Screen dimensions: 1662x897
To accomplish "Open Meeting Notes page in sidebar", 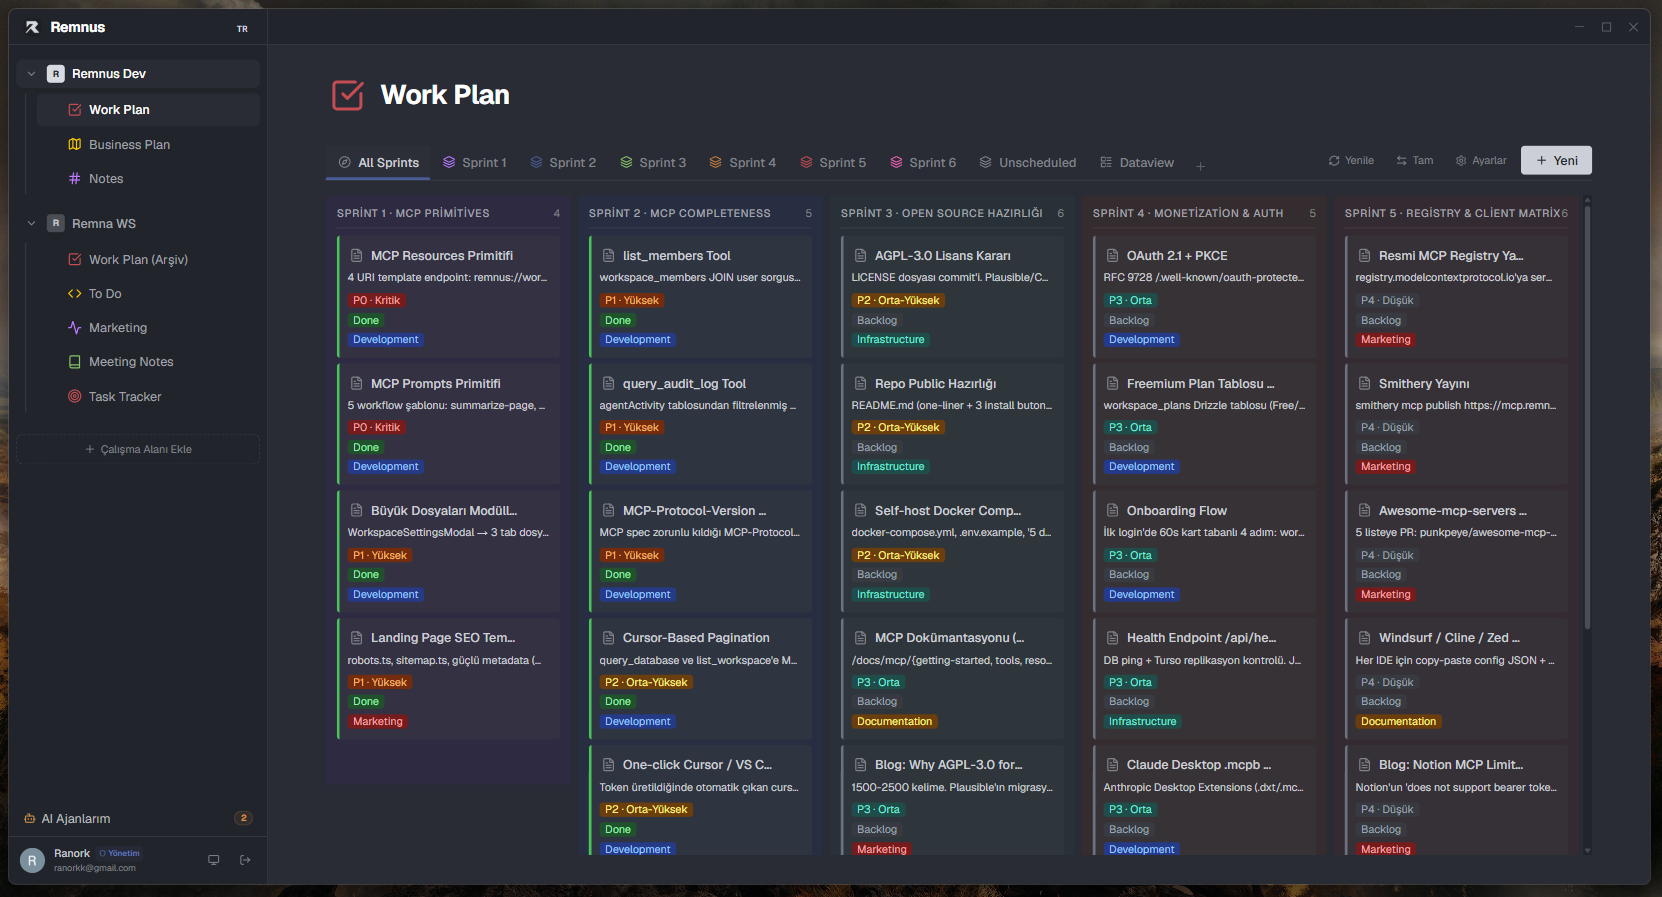I will [x=148, y=362].
